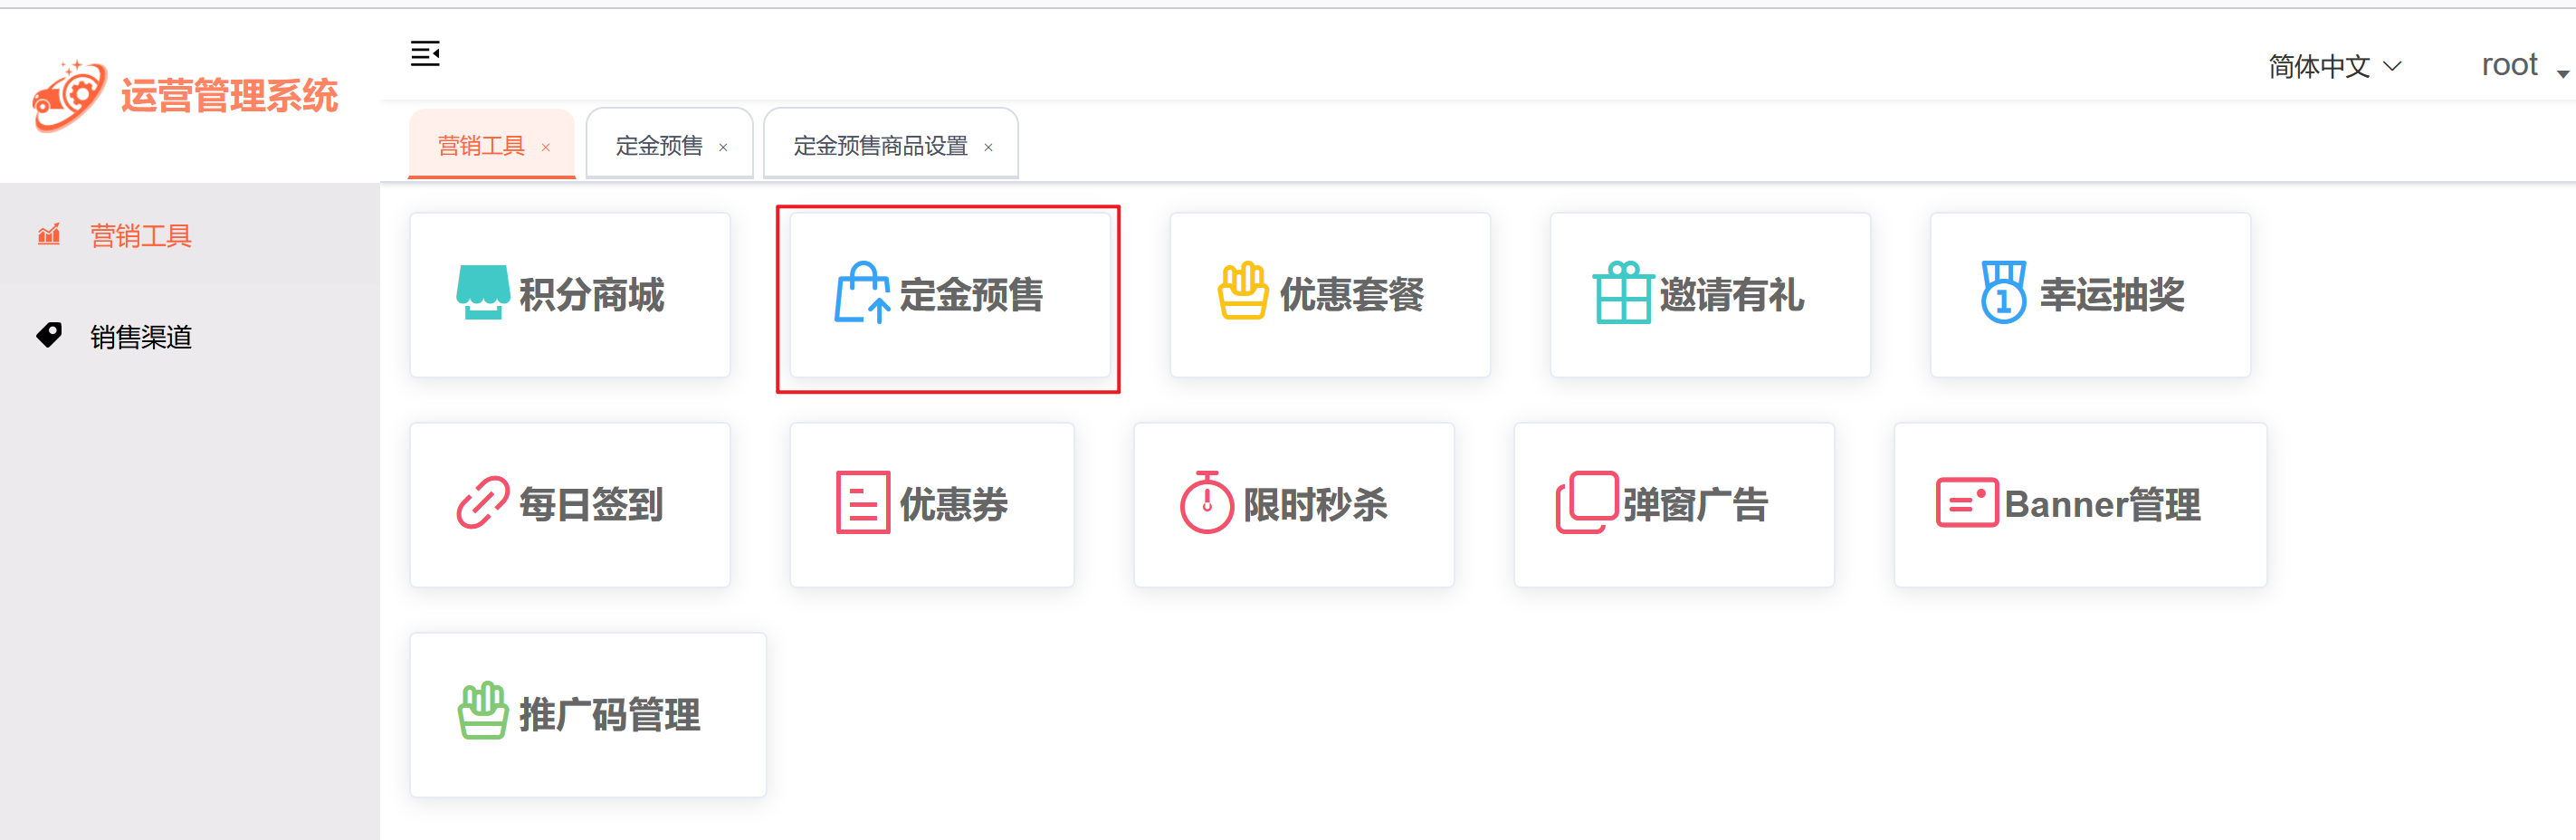Open the 简体中文 language dropdown
This screenshot has height=840, width=2576.
coord(2334,67)
